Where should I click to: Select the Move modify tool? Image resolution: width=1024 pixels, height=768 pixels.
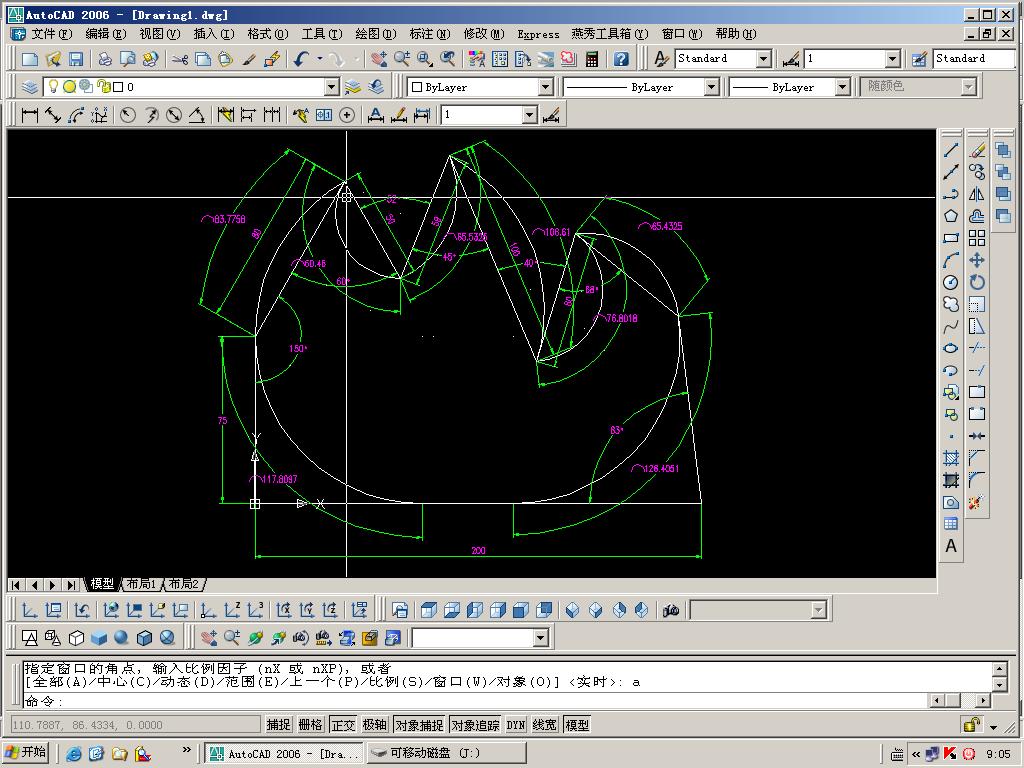(977, 260)
